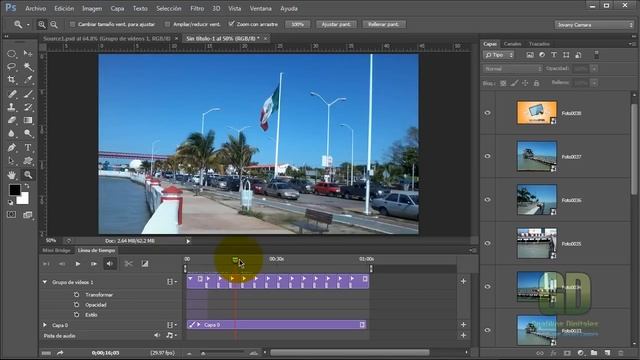The height and width of the screenshot is (360, 640).
Task: Select the Move tool
Action: coord(28,53)
